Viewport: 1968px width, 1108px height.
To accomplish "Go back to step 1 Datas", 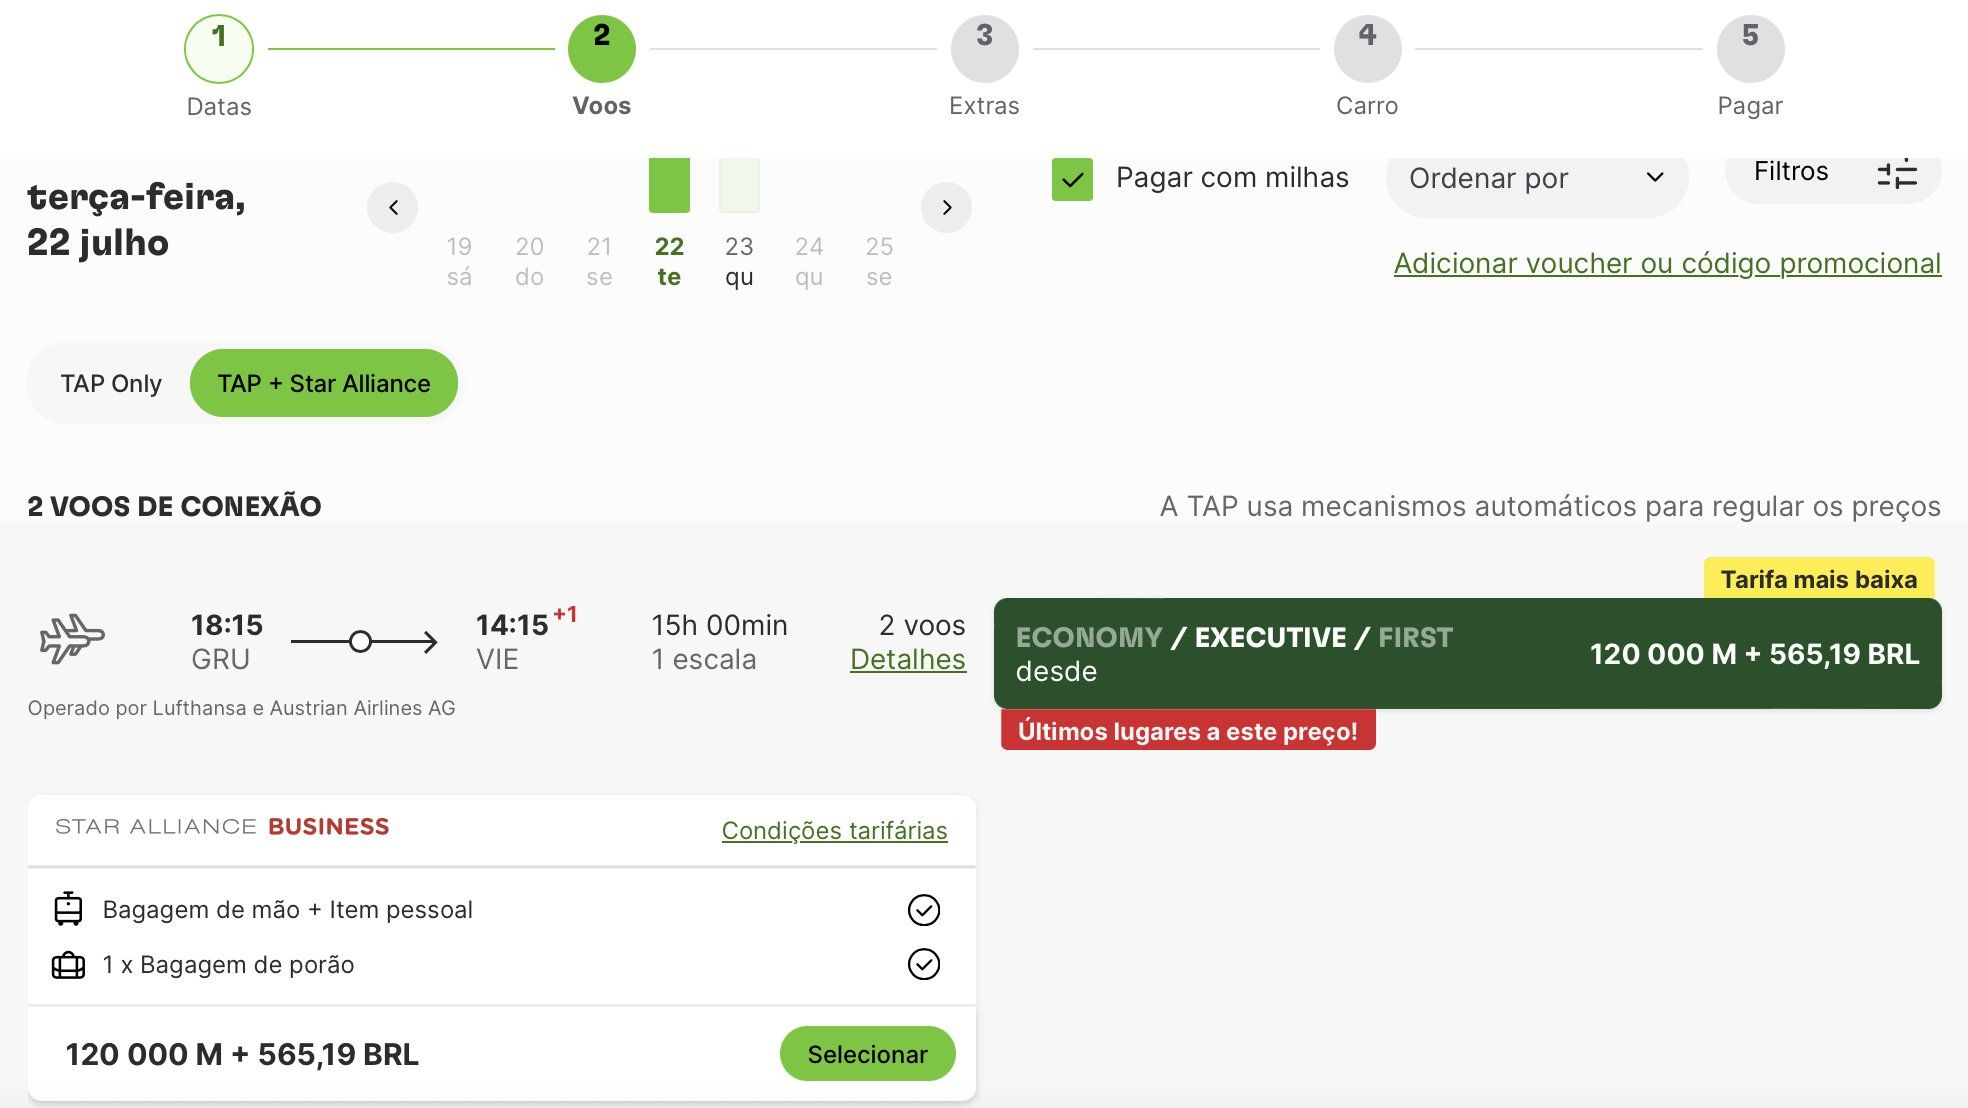I will (218, 49).
